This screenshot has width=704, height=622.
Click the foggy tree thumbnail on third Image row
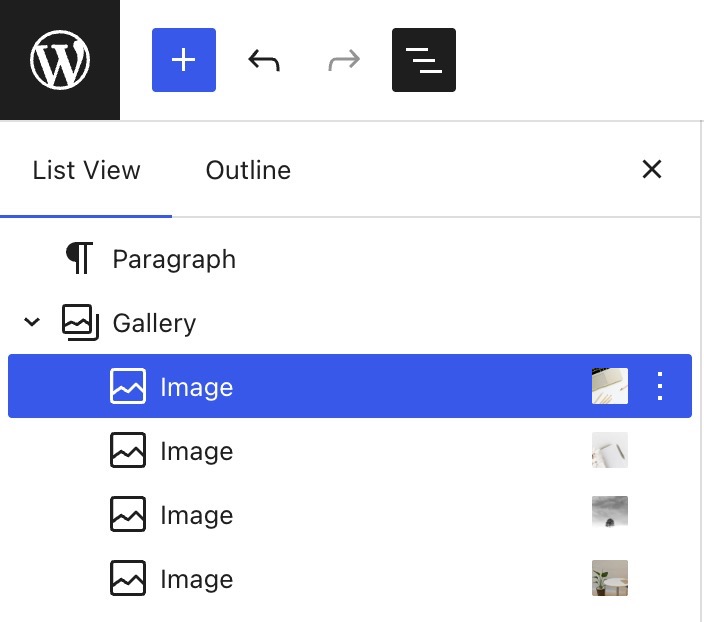pyautogui.click(x=610, y=512)
